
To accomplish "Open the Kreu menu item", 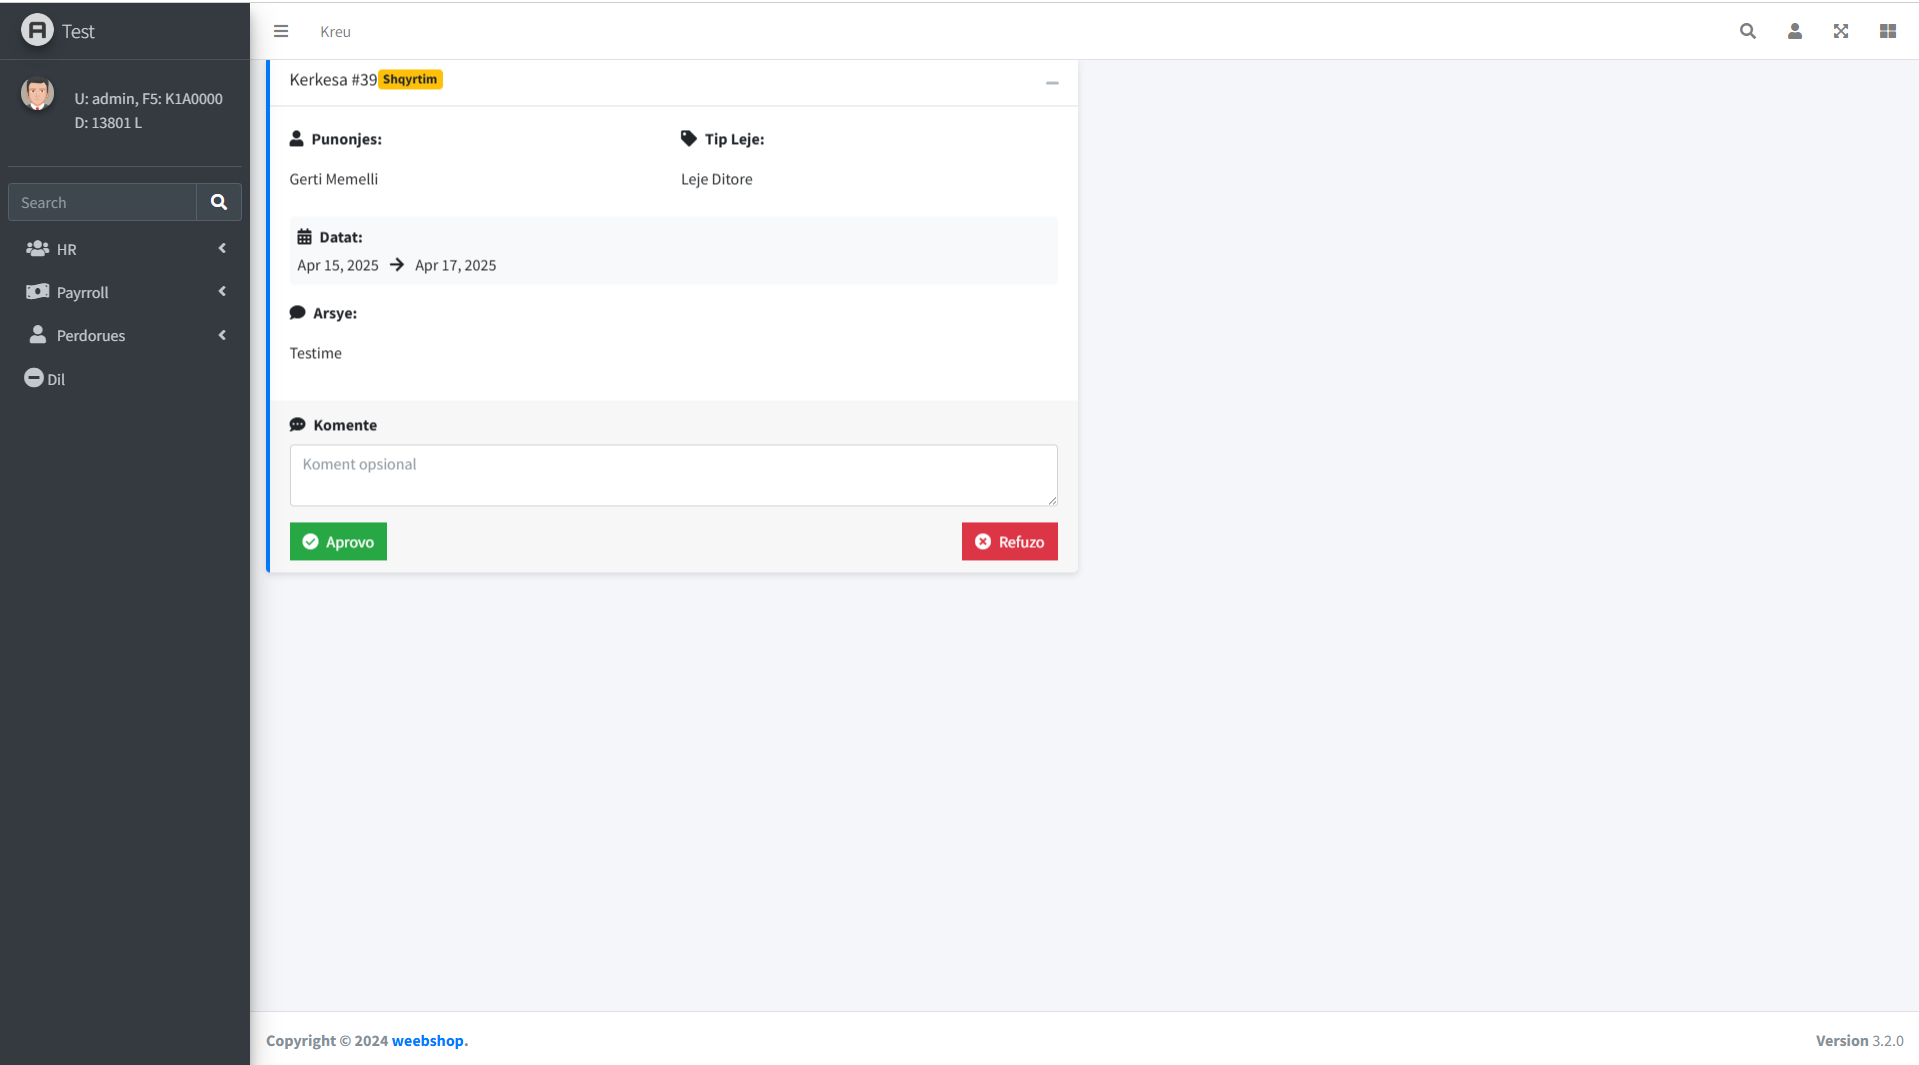I will pyautogui.click(x=334, y=31).
